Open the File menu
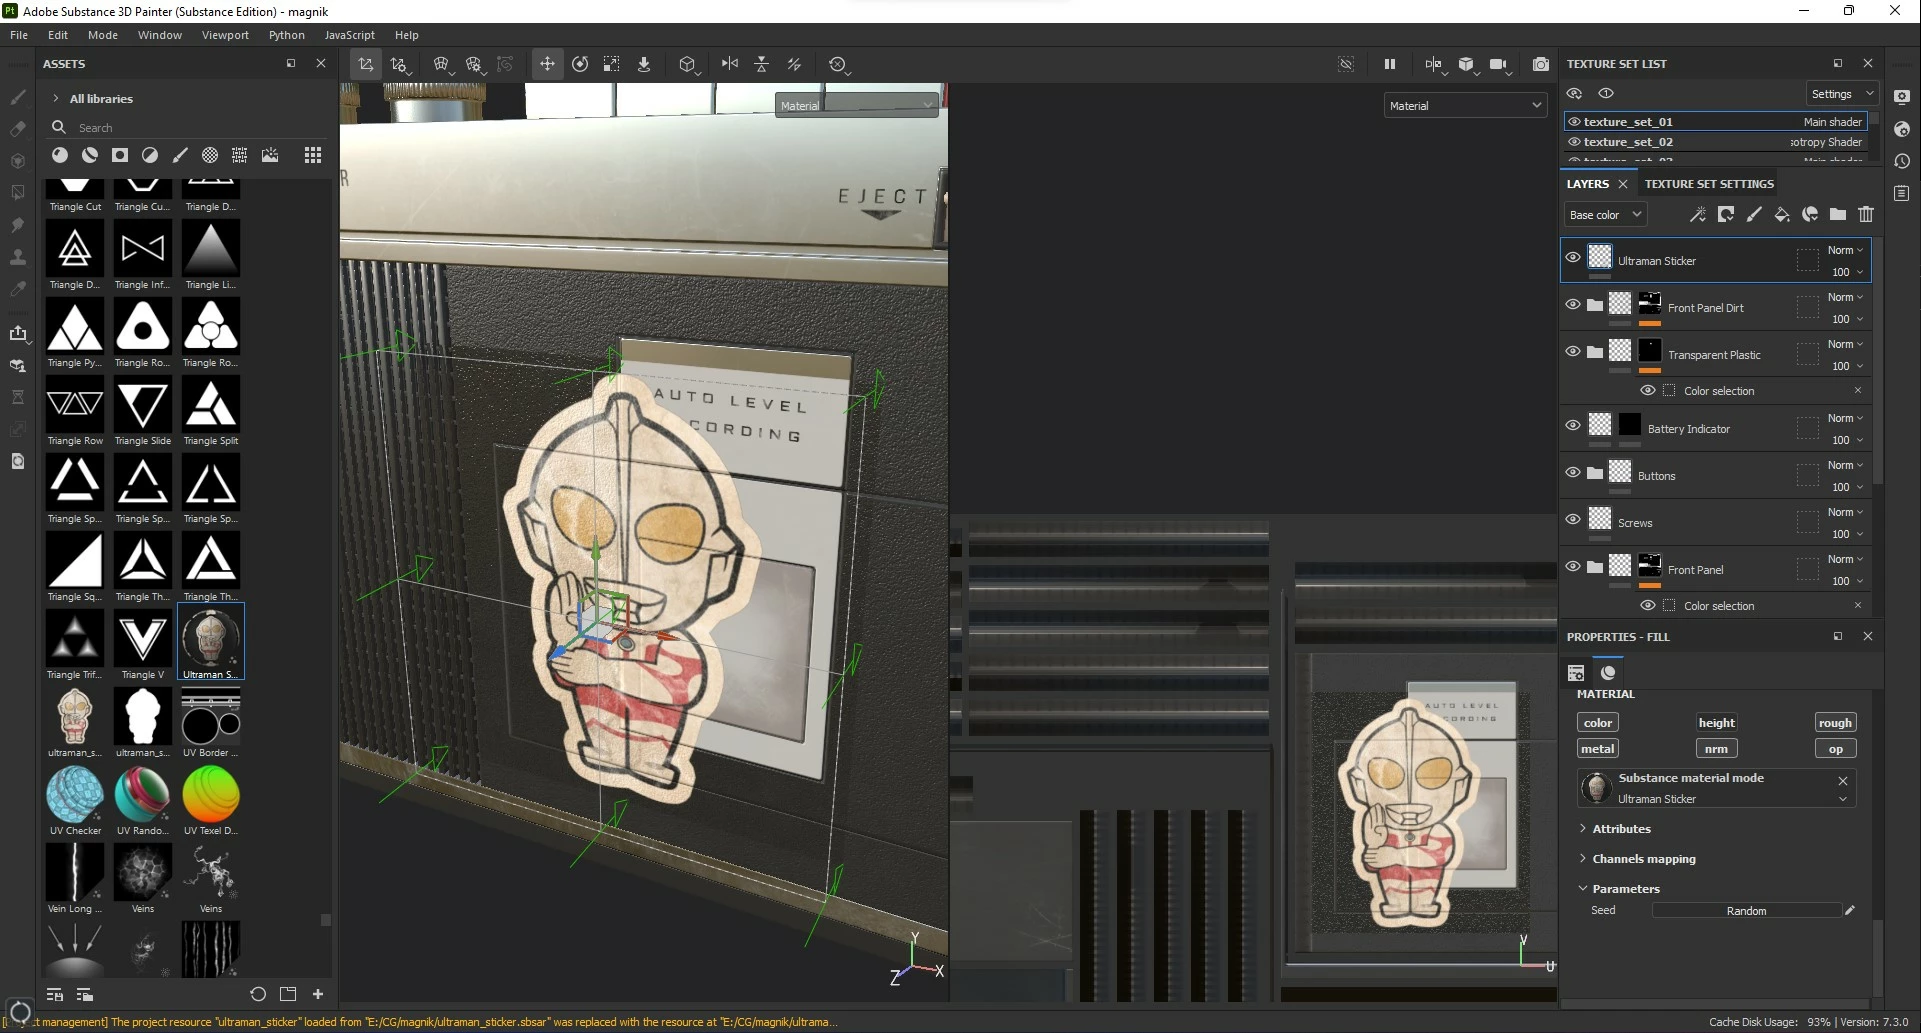The height and width of the screenshot is (1033, 1921). click(x=19, y=35)
